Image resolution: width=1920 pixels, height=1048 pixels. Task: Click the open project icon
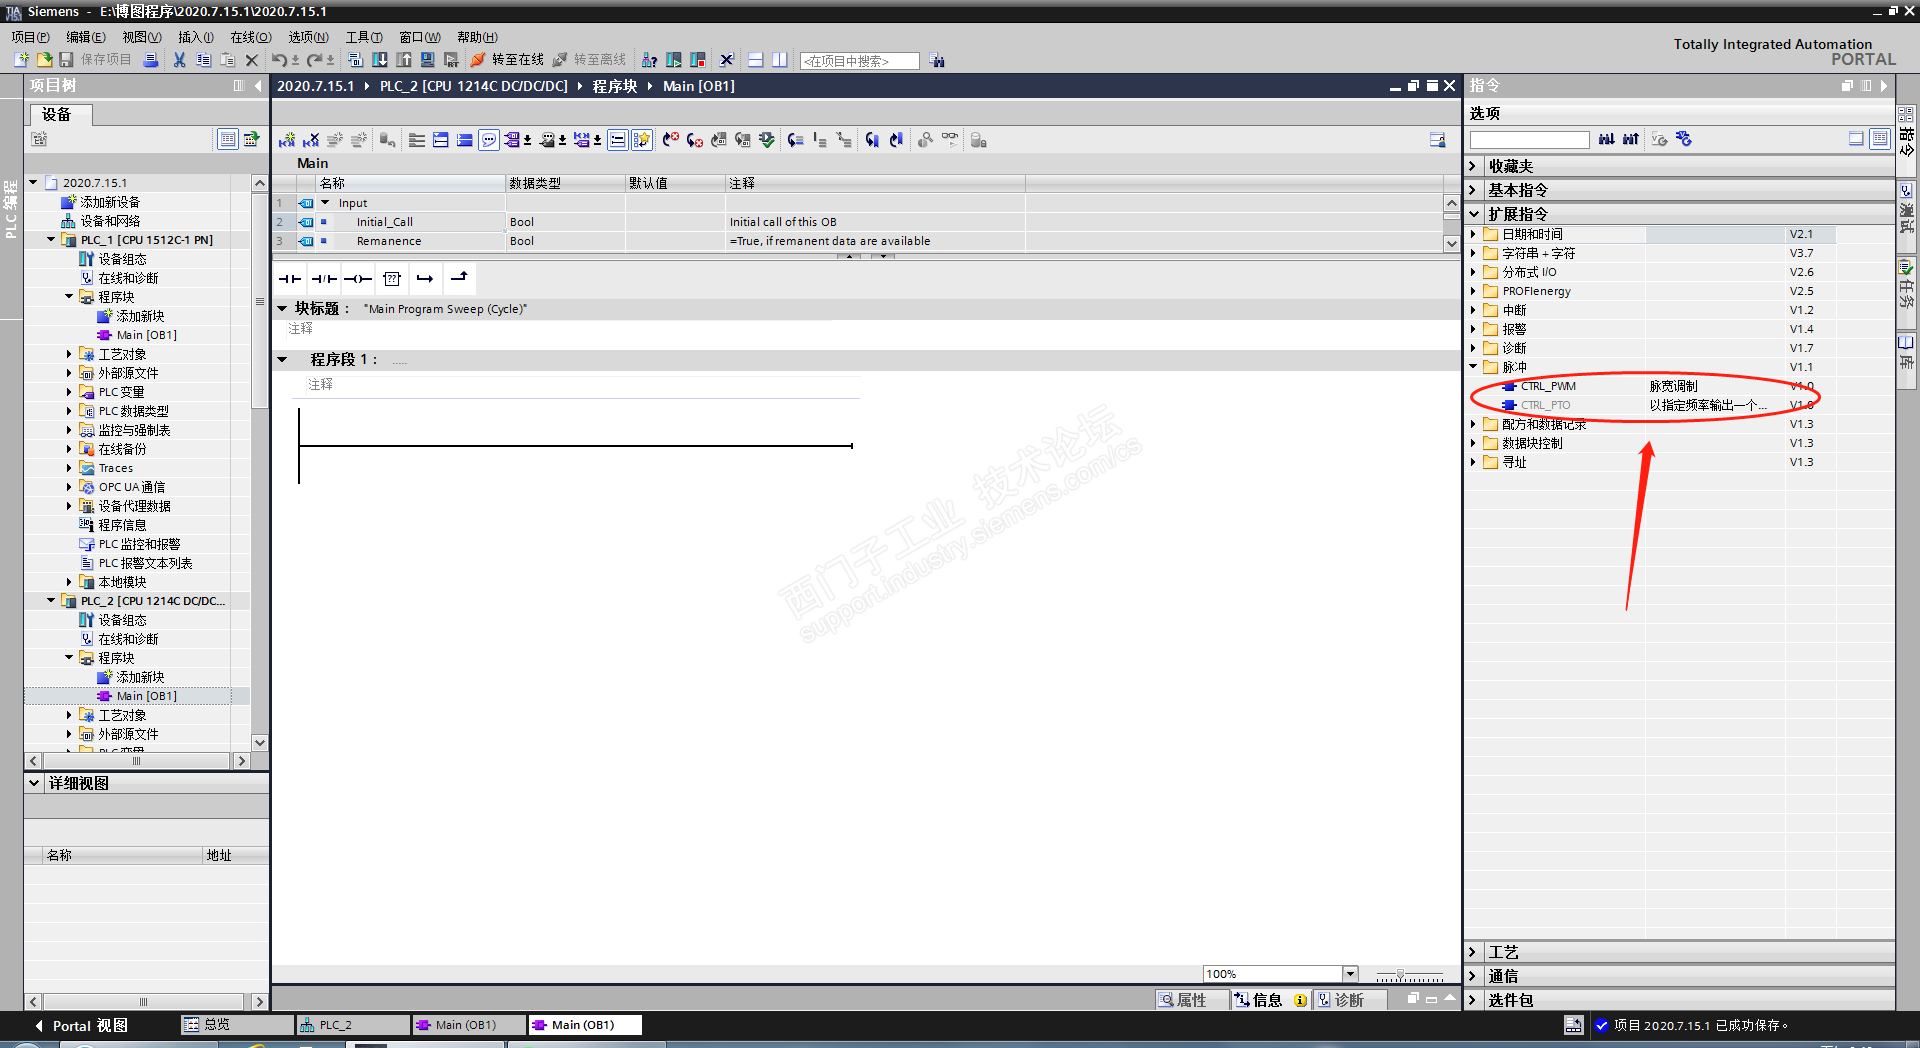pos(44,60)
